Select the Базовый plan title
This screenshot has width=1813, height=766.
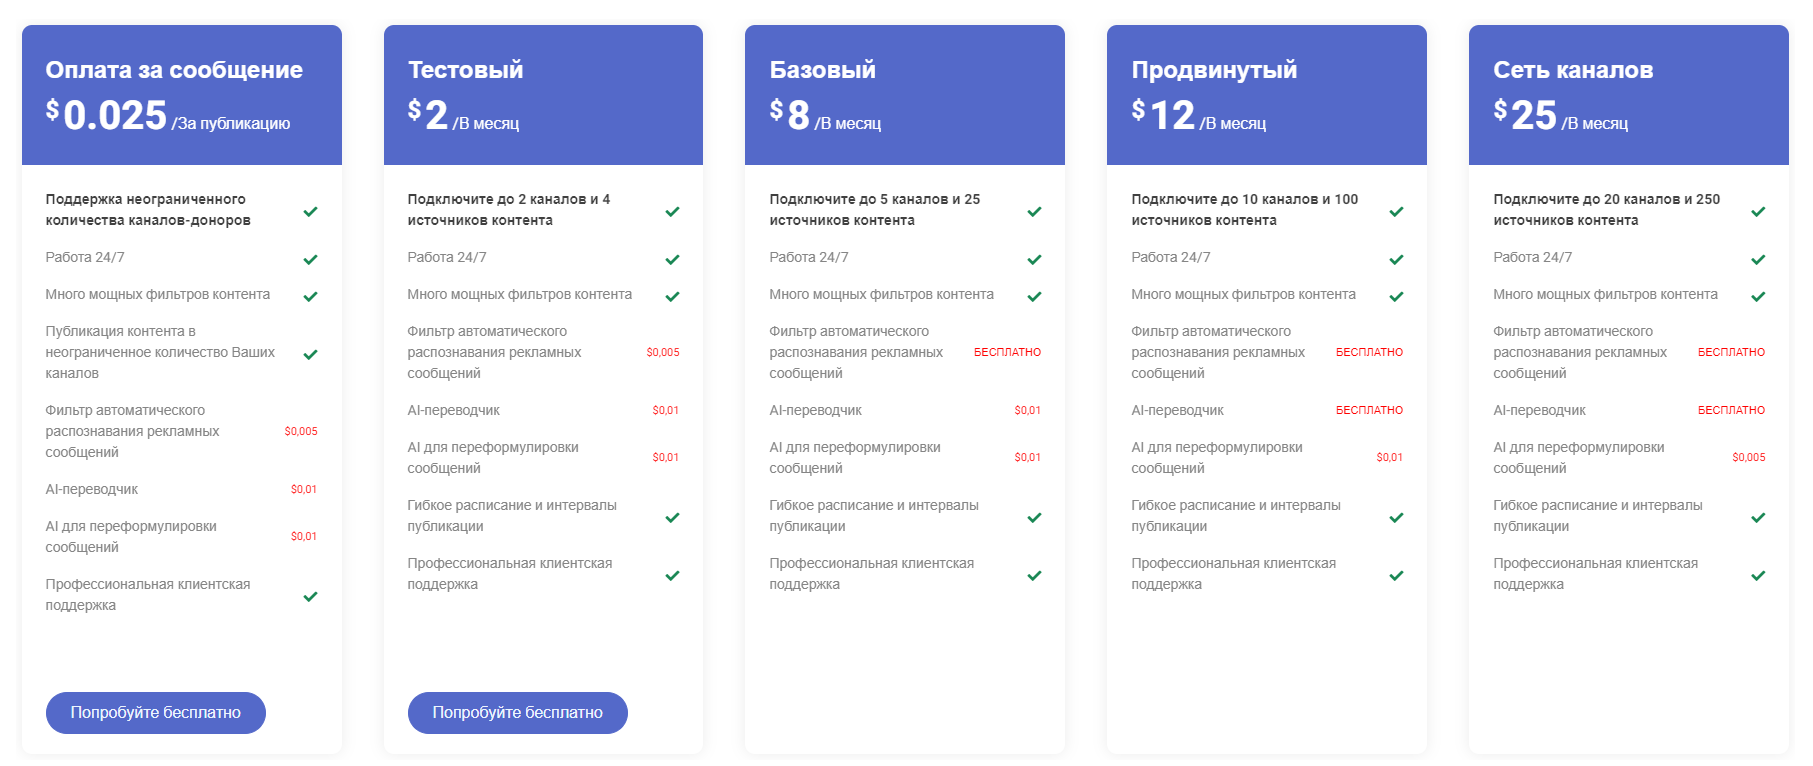pos(823,70)
